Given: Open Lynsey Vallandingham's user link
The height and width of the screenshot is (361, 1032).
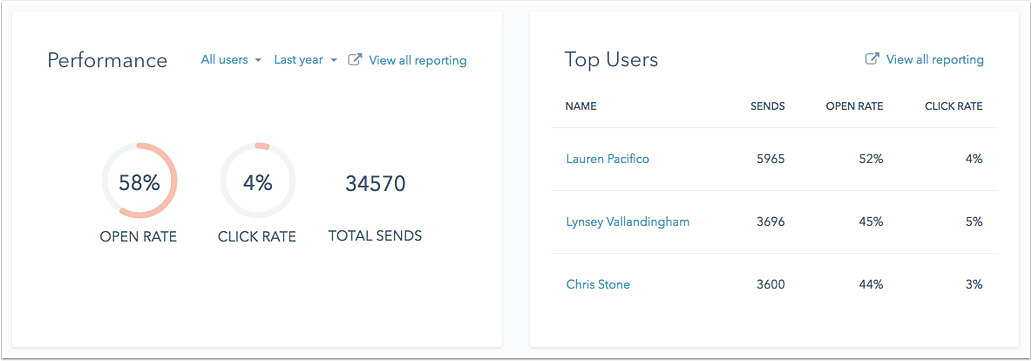Looking at the screenshot, I should 628,222.
